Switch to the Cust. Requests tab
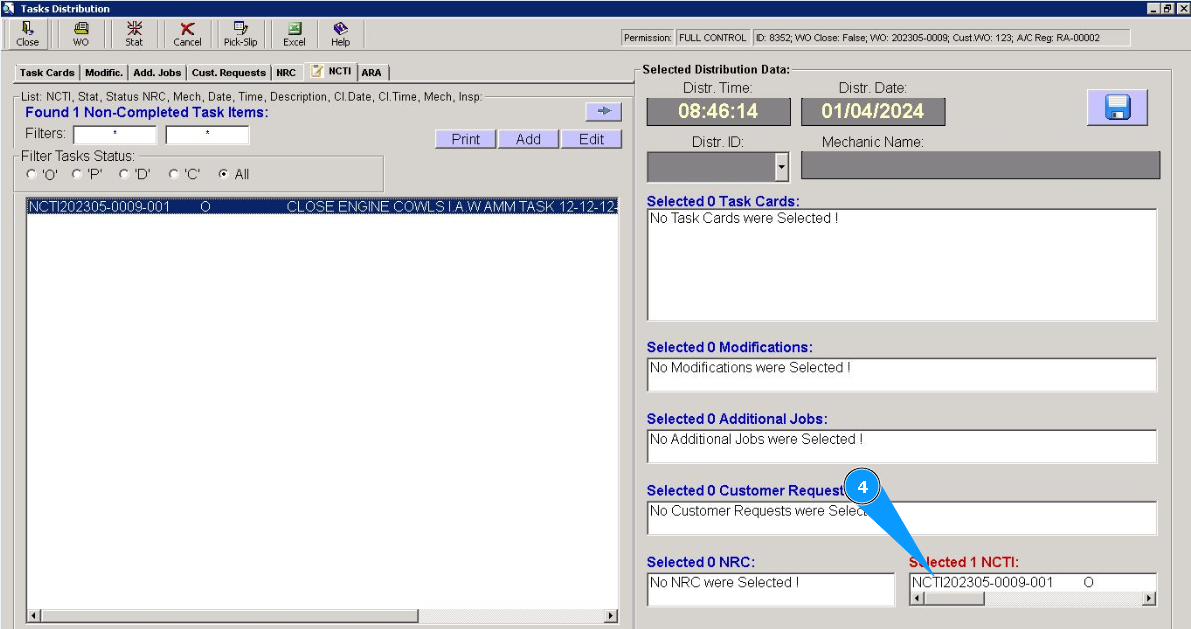The image size is (1191, 629). 229,73
